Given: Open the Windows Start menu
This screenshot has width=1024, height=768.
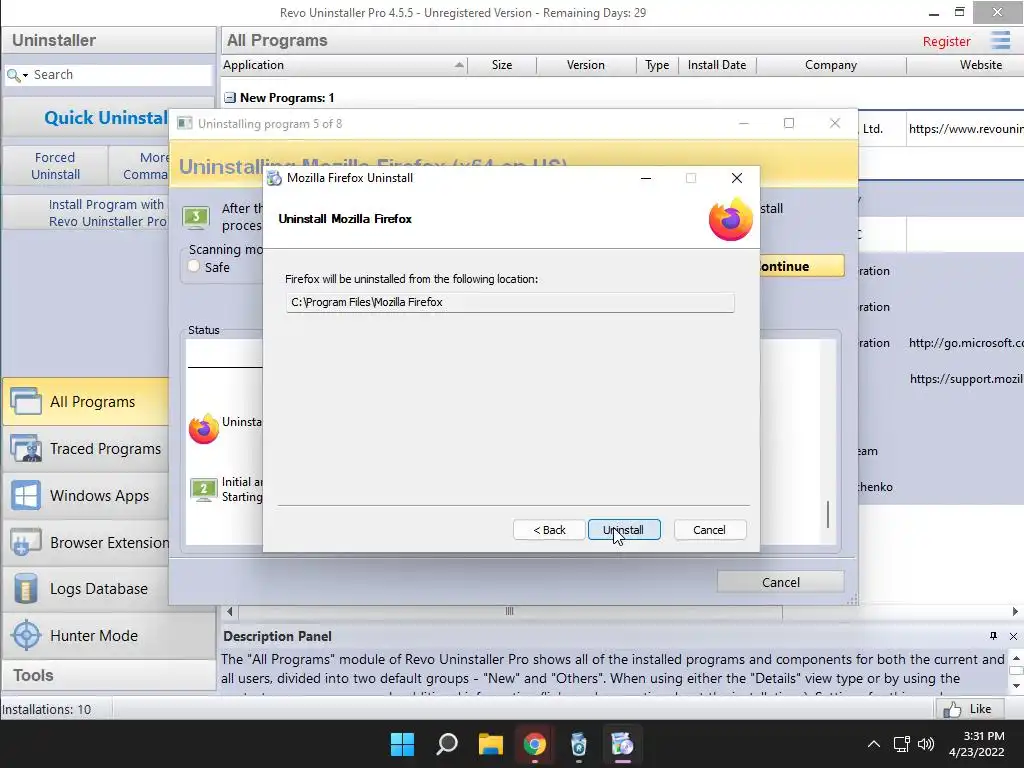Looking at the screenshot, I should coord(402,744).
